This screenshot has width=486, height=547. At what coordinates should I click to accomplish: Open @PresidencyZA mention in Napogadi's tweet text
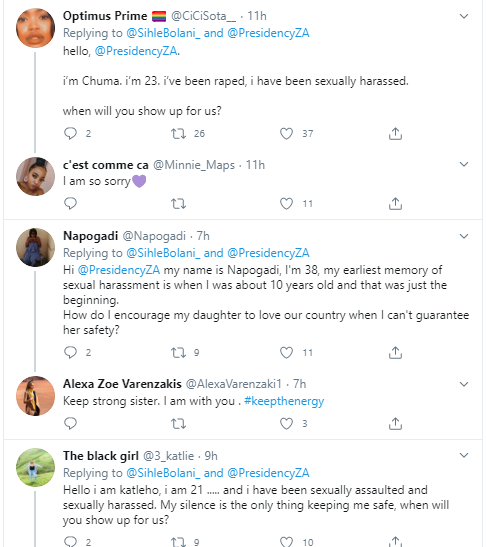(x=119, y=270)
